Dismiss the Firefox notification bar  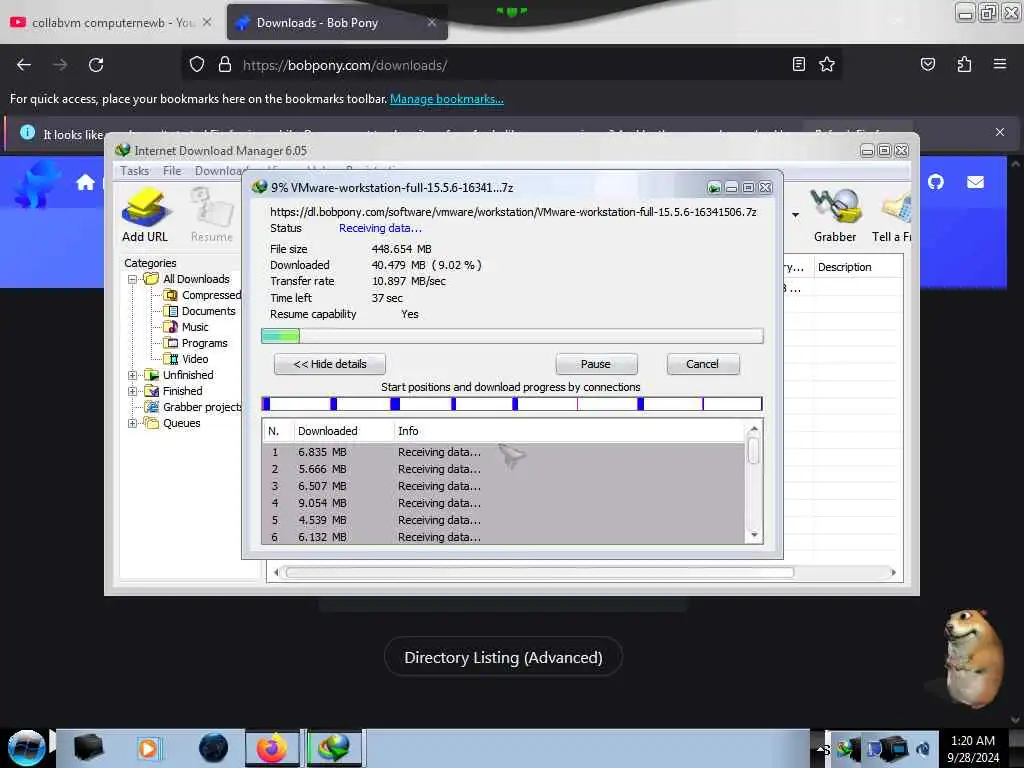[1000, 132]
